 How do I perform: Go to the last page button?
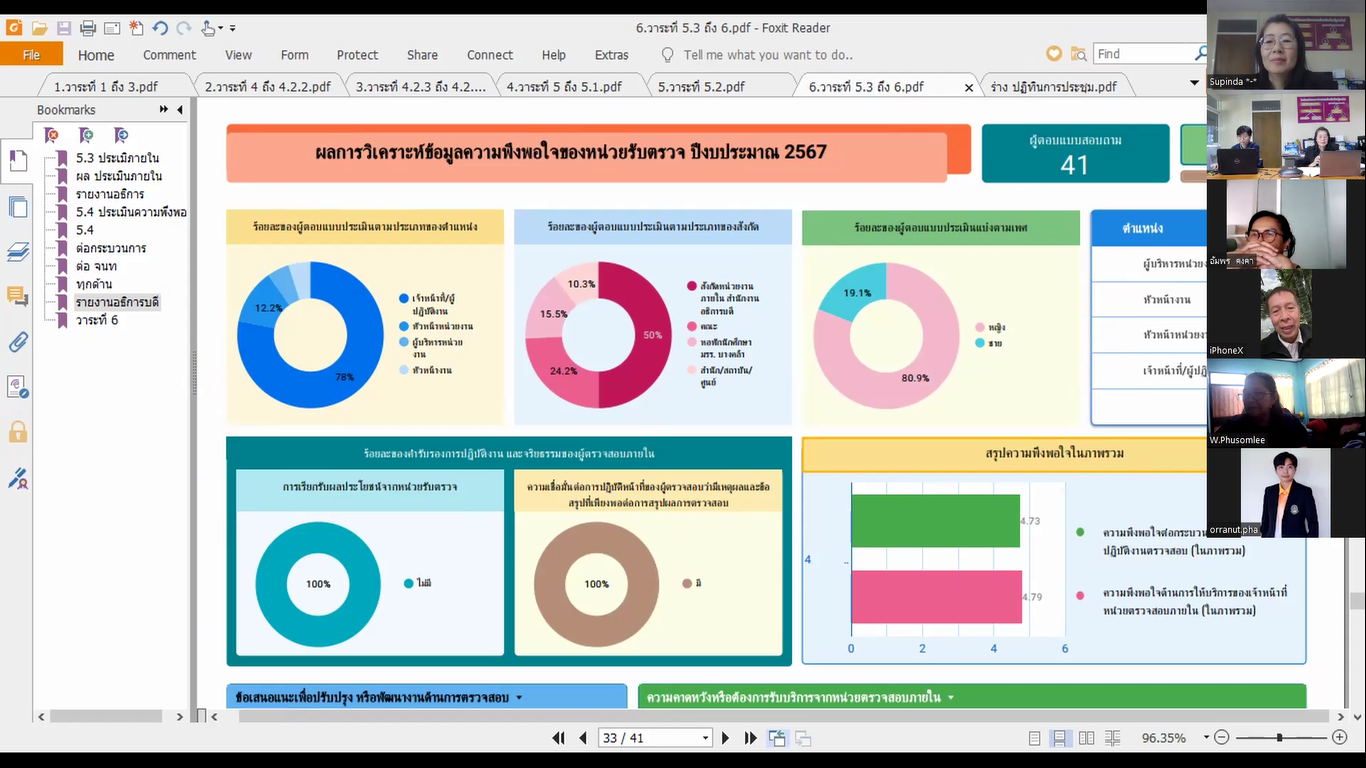point(751,738)
